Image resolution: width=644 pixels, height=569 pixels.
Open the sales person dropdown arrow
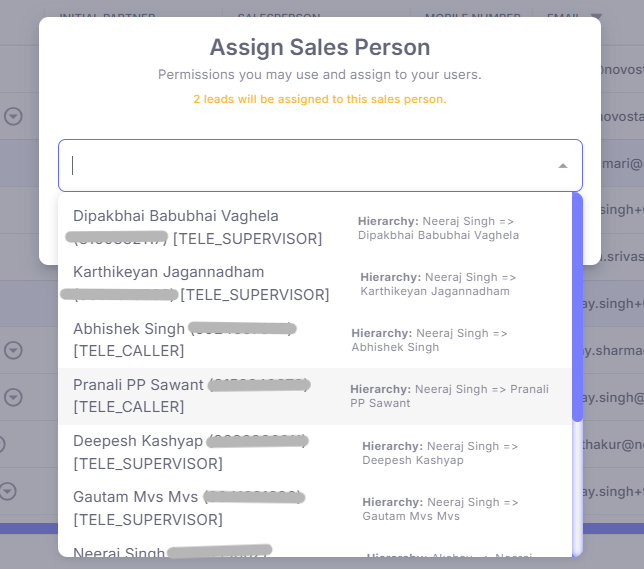click(x=563, y=166)
